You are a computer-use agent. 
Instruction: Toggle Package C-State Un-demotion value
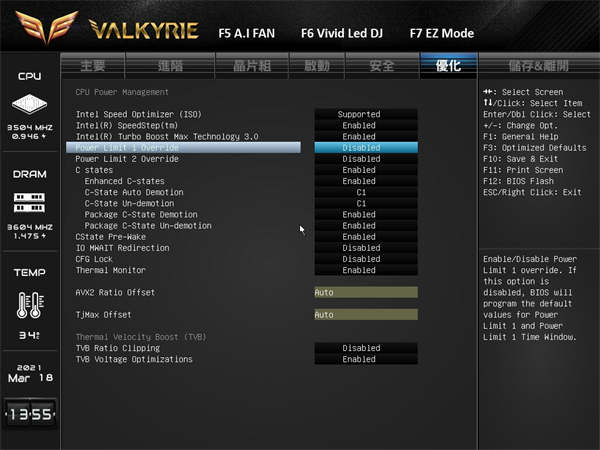[x=366, y=225]
